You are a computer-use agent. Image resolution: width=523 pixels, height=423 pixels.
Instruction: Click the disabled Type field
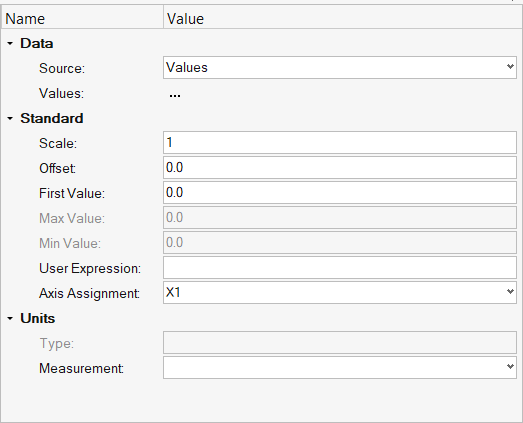340,343
